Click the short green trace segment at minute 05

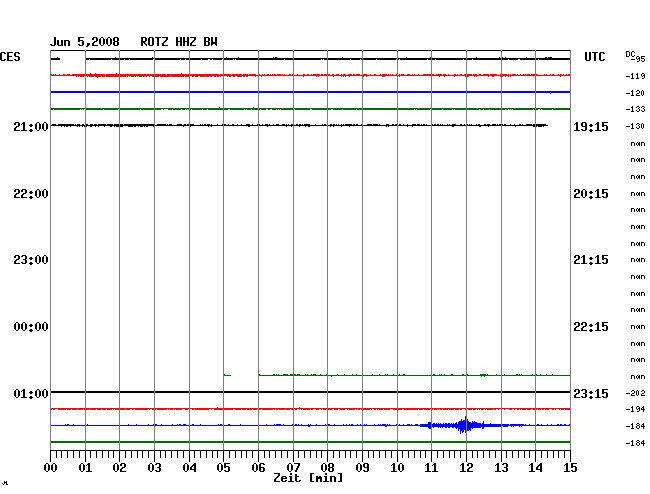[227, 375]
